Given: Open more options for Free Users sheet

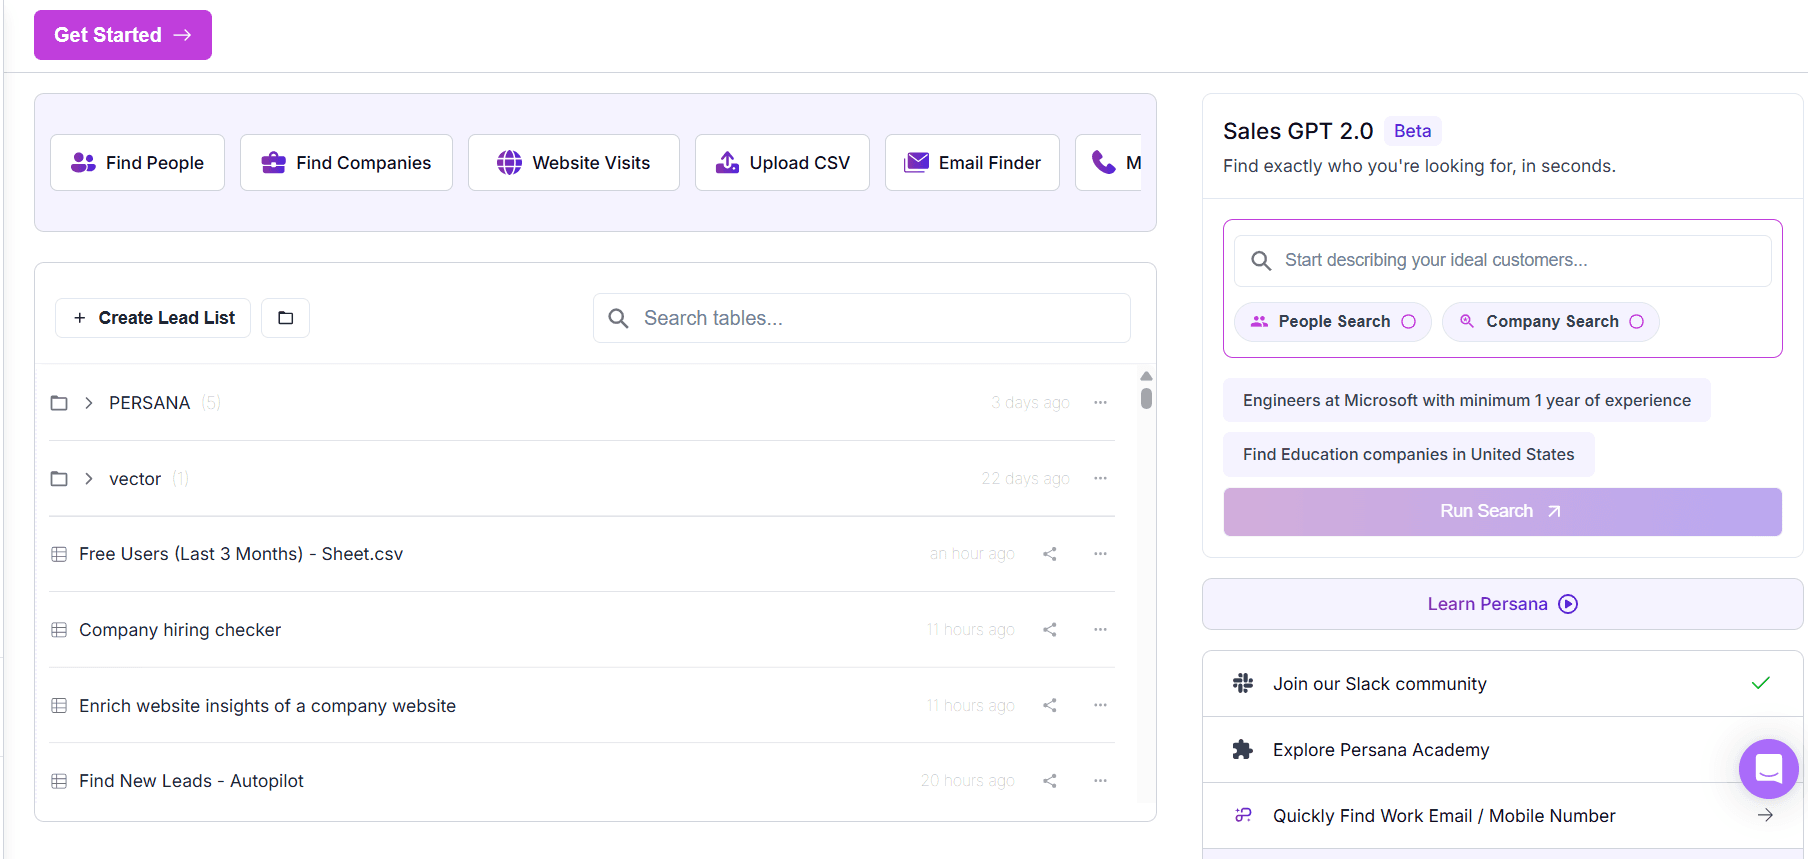Looking at the screenshot, I should click(x=1100, y=553).
